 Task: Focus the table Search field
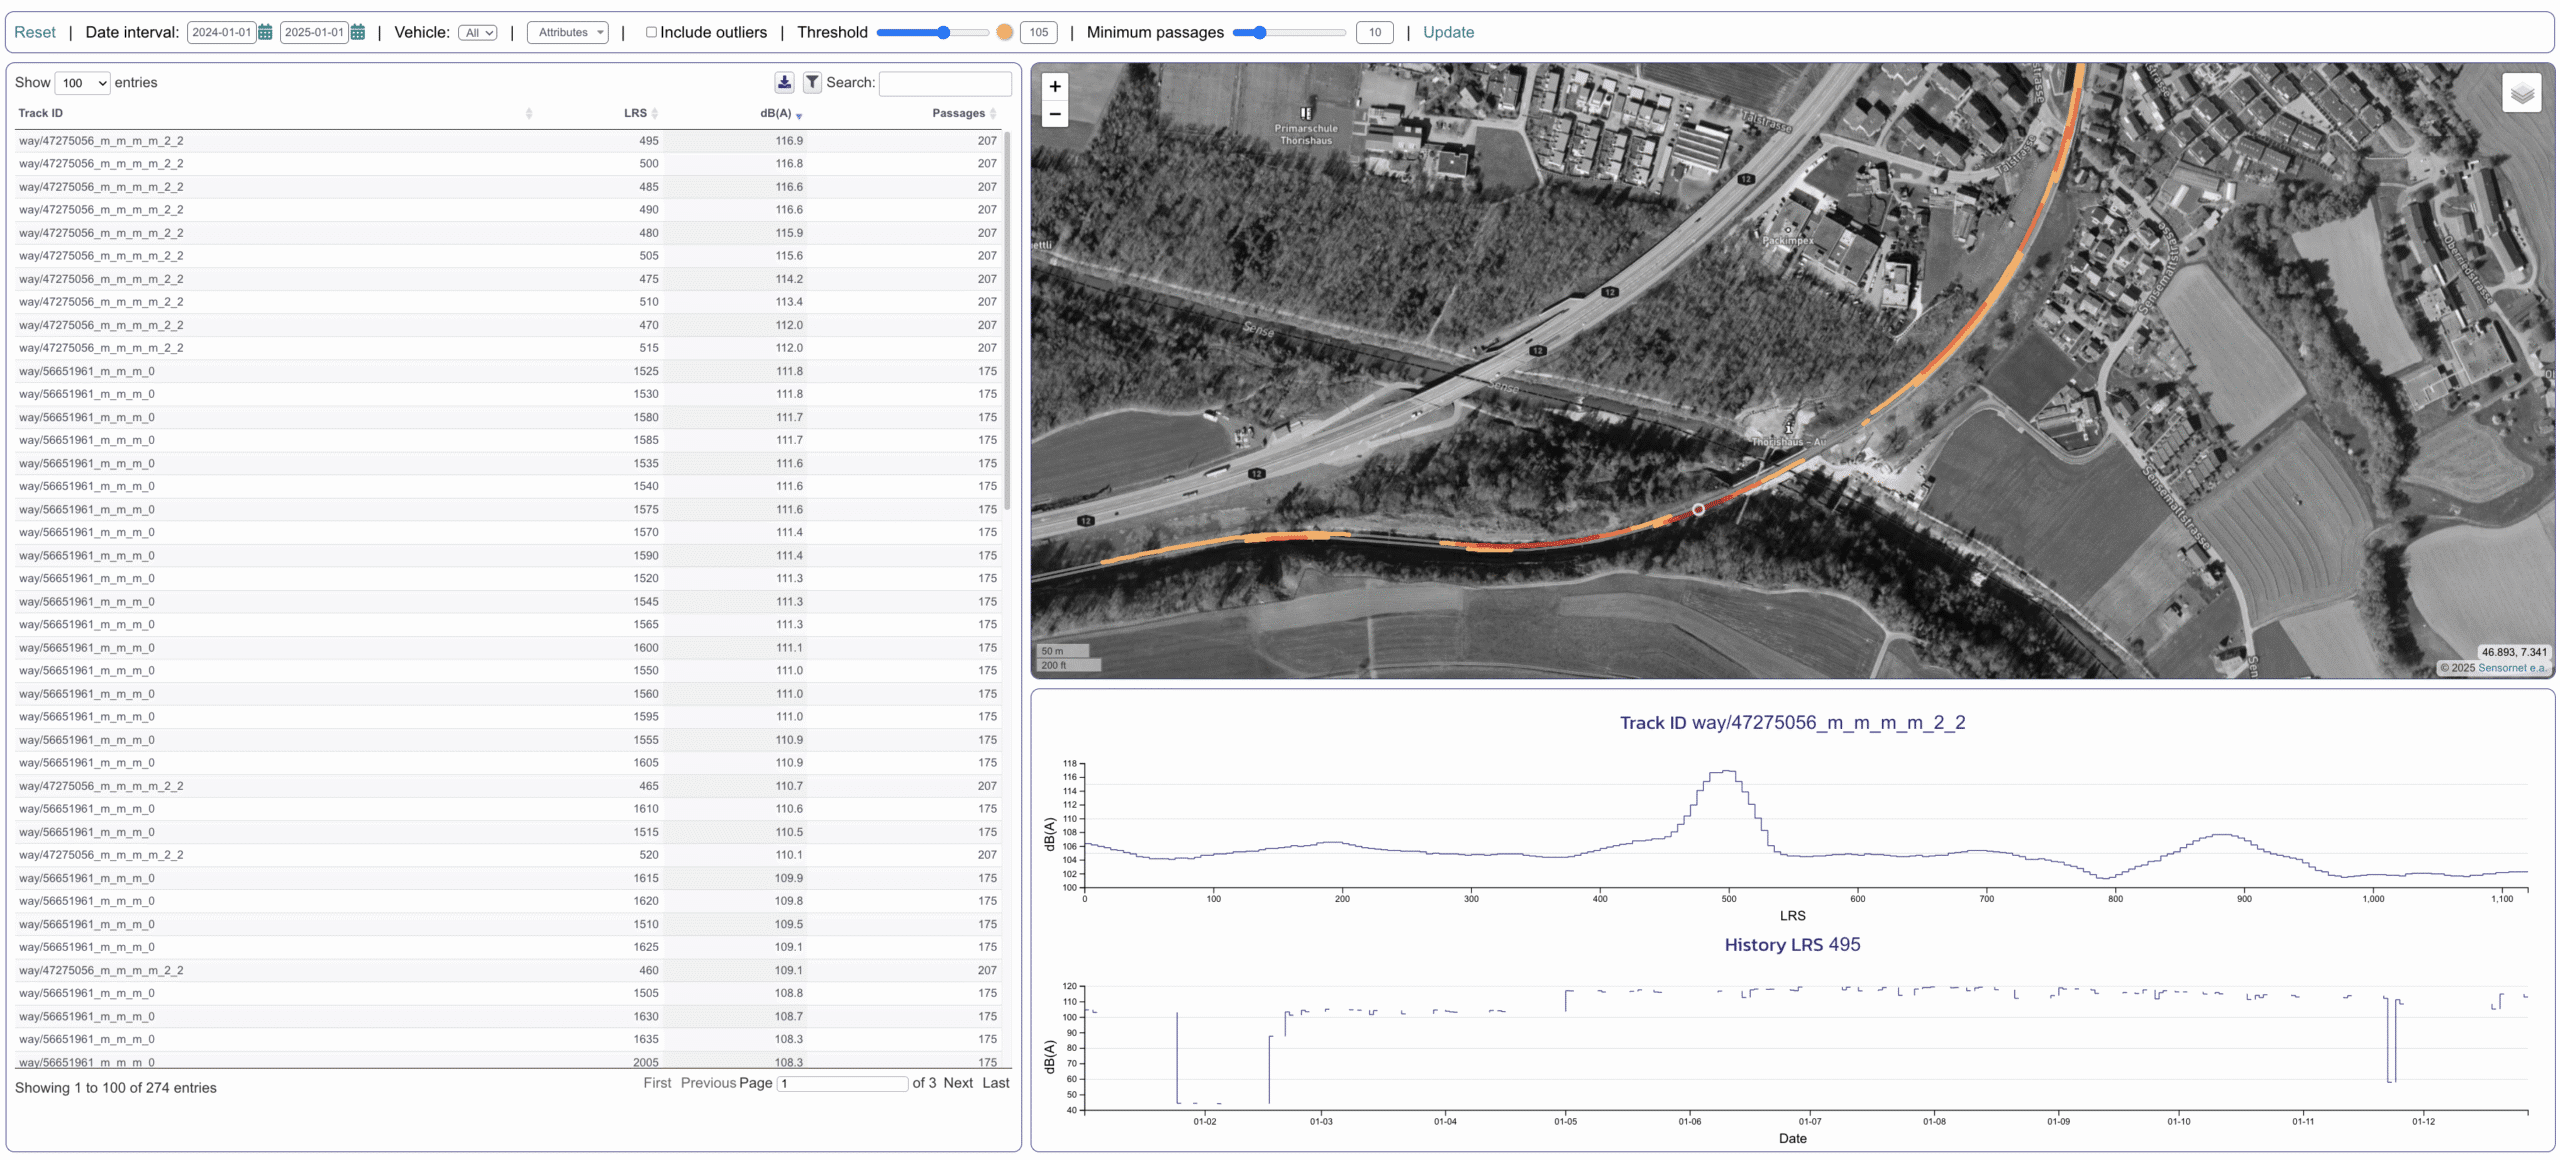pos(944,83)
